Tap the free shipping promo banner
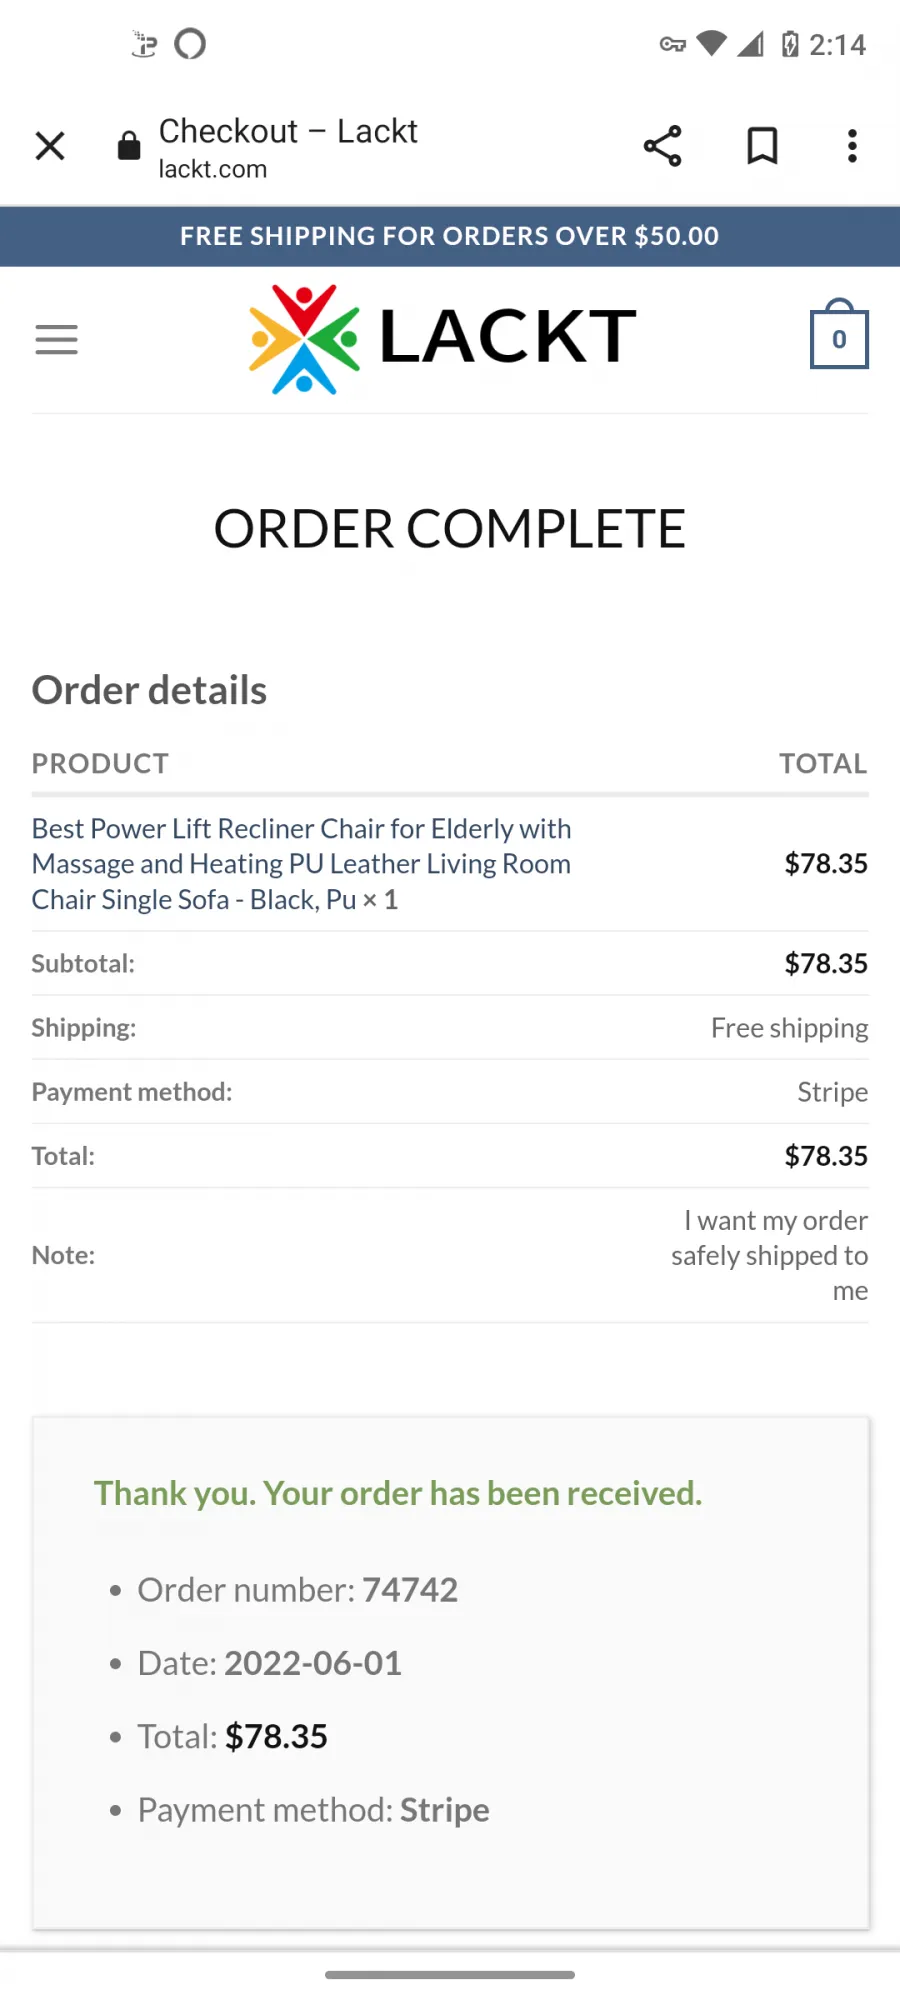 tap(450, 236)
